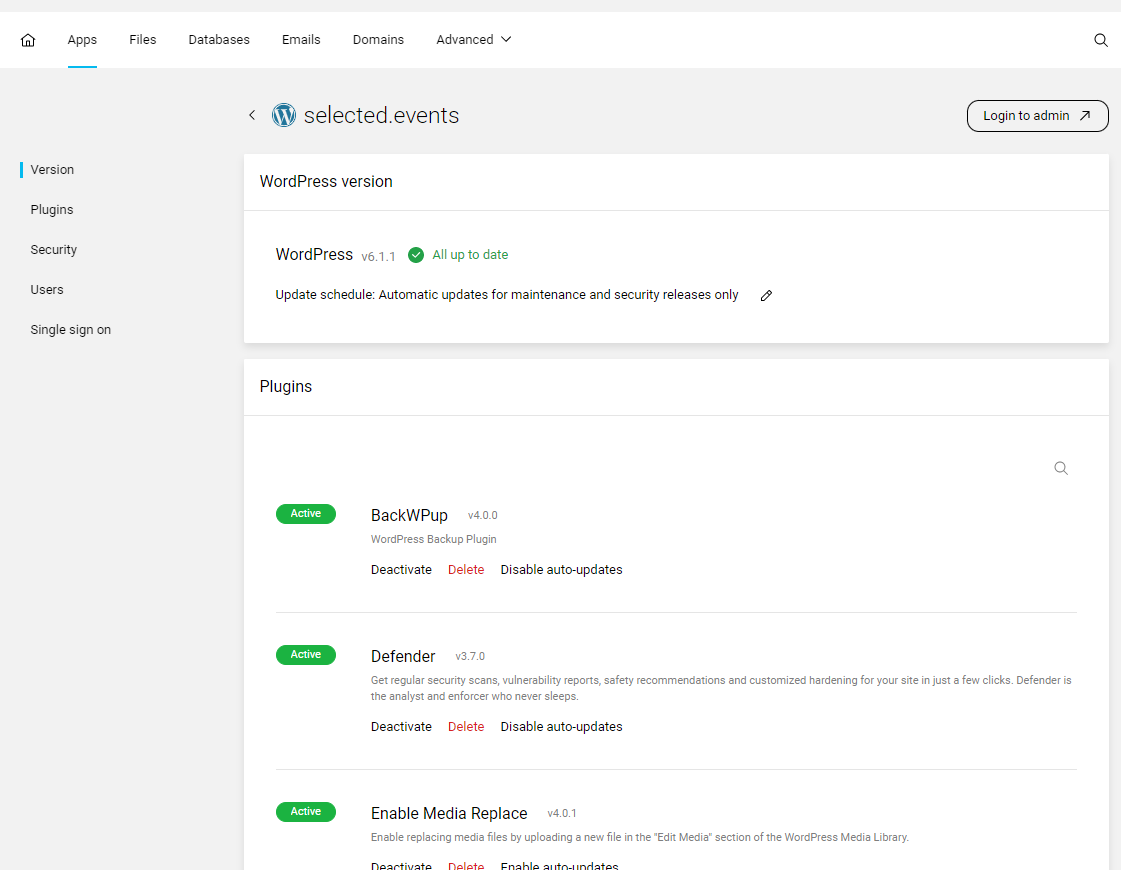This screenshot has height=870, width=1121.
Task: Click the WordPress logo icon
Action: 284,116
